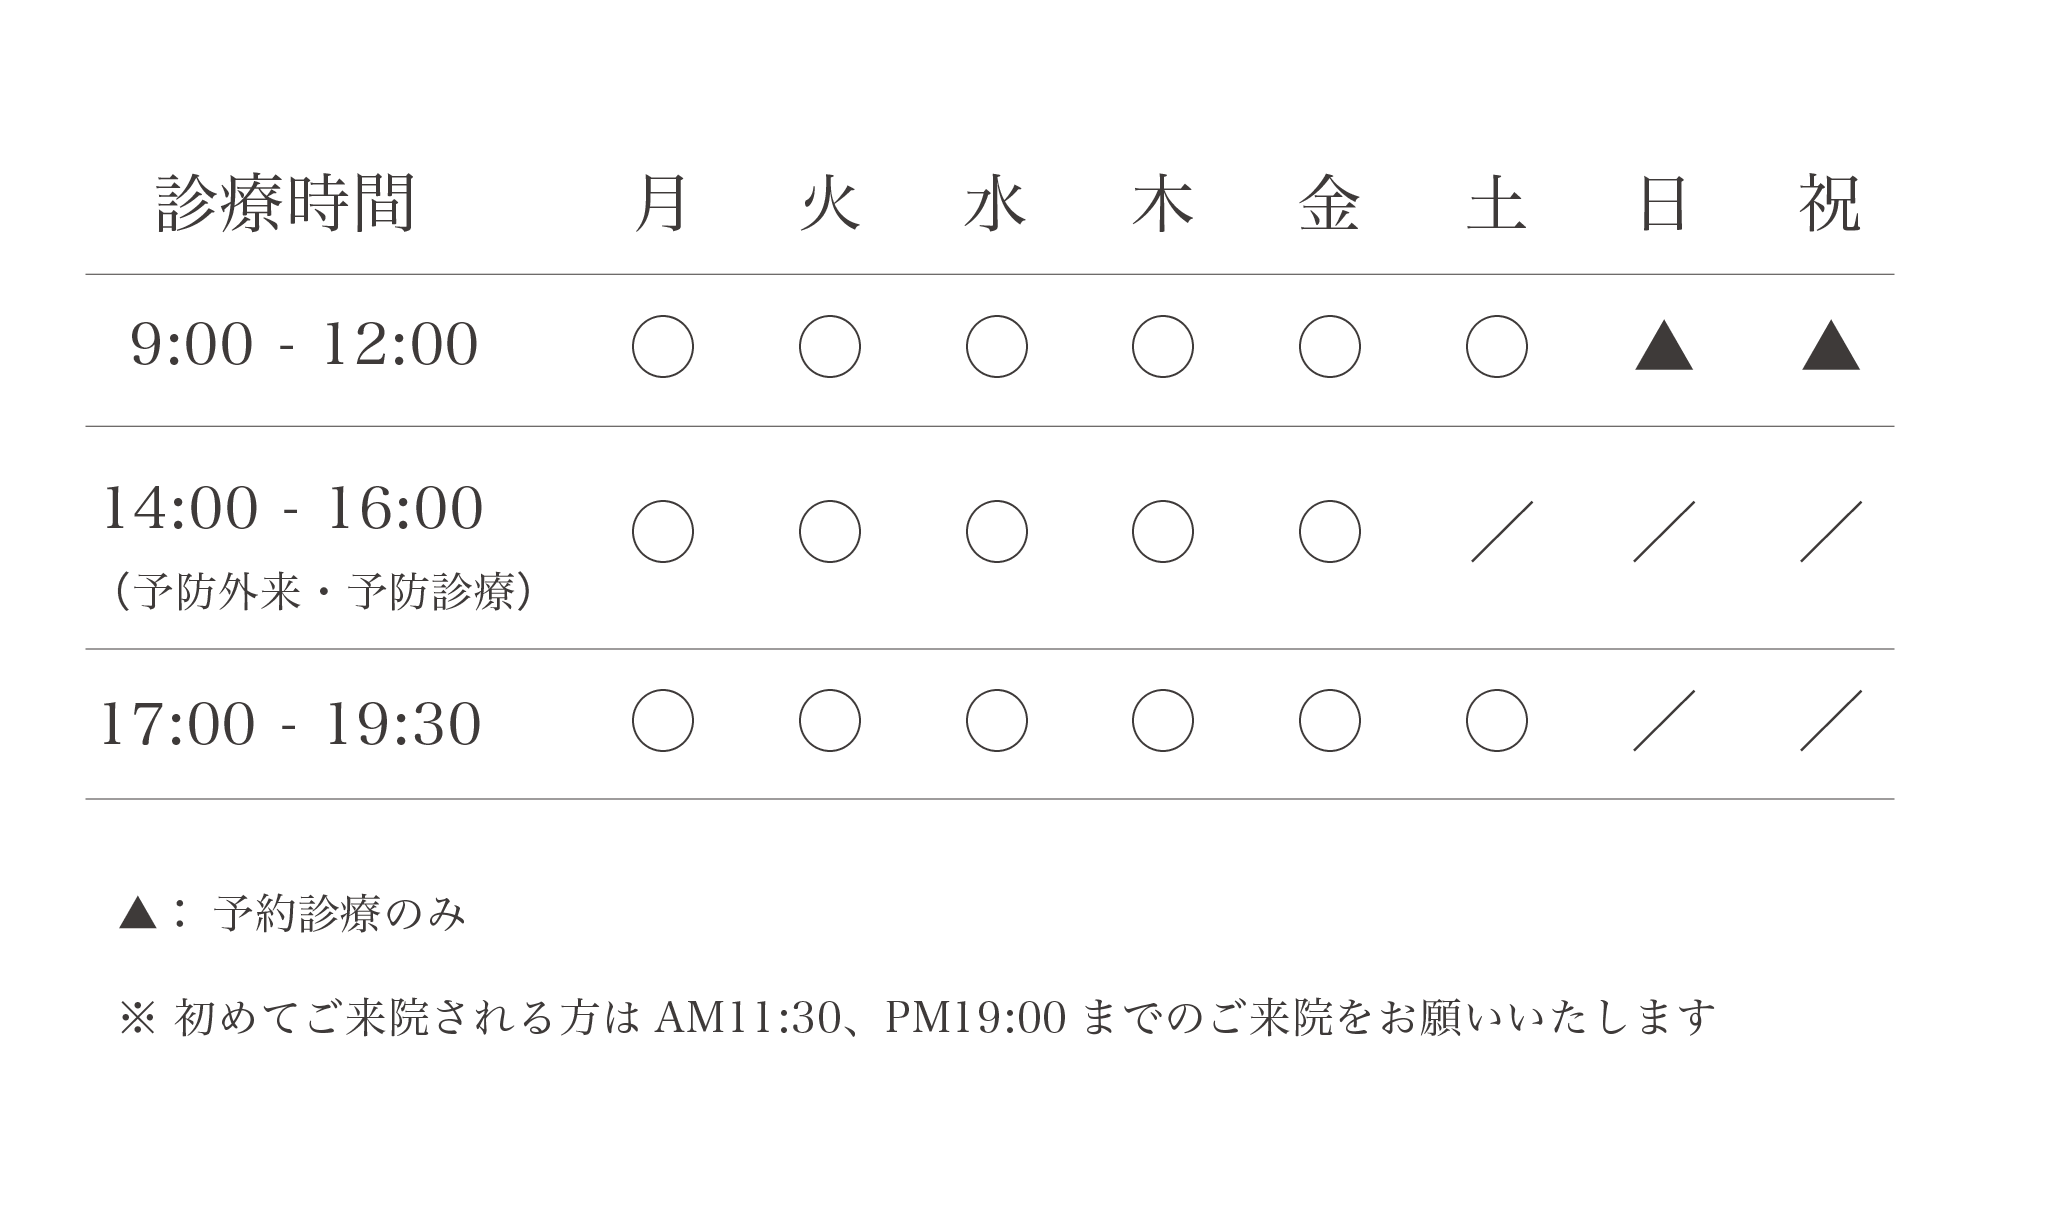Click the 9:00 - 12:00 row label
This screenshot has height=1217, width=2050.
(x=305, y=345)
